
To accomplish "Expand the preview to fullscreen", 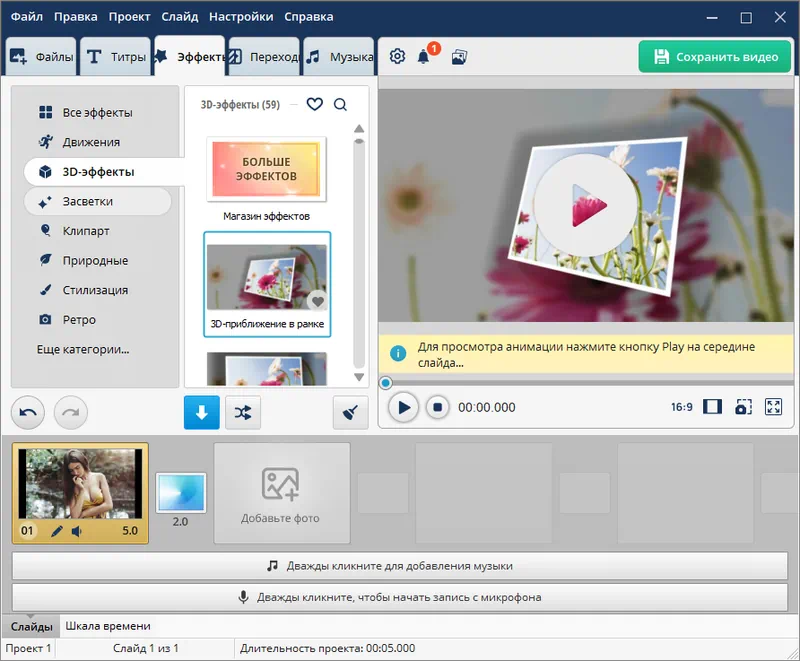I will pos(773,406).
